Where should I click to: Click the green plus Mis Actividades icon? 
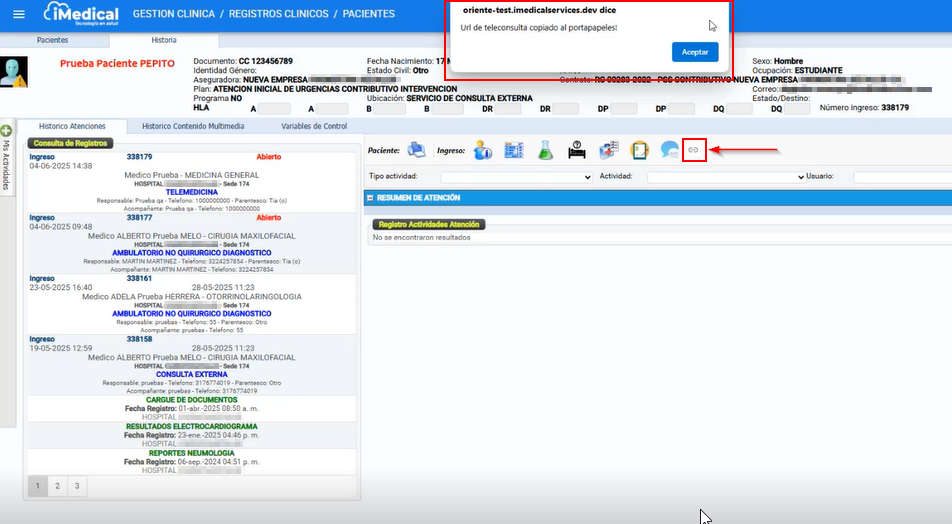coord(7,131)
